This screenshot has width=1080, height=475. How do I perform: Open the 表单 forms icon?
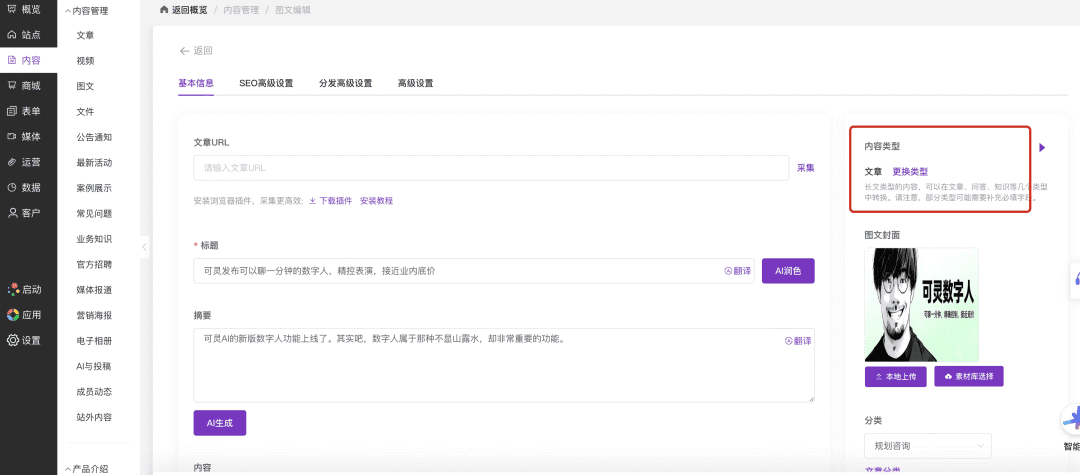pyautogui.click(x=12, y=112)
